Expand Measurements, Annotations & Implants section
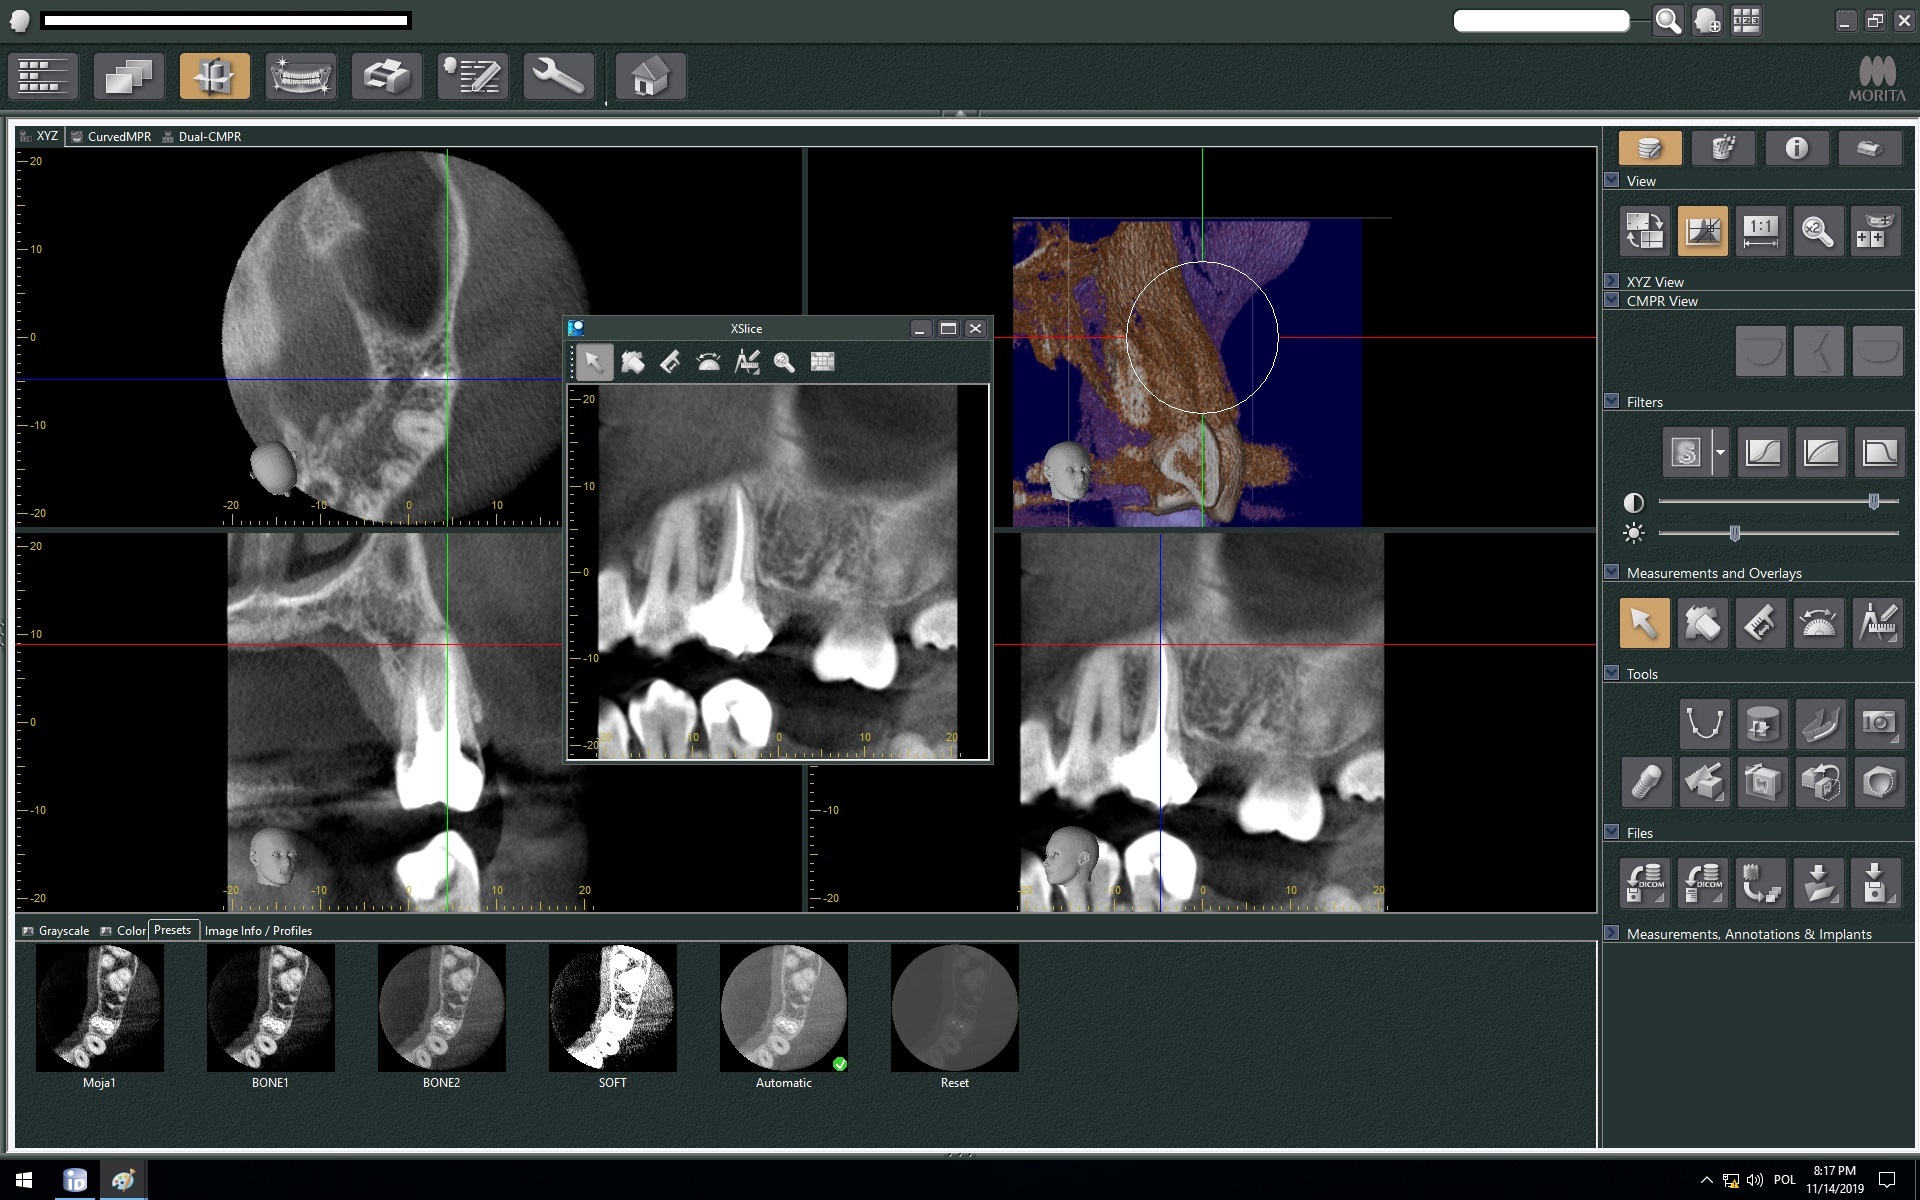Screen dimensions: 1920x1200 pos(1612,933)
